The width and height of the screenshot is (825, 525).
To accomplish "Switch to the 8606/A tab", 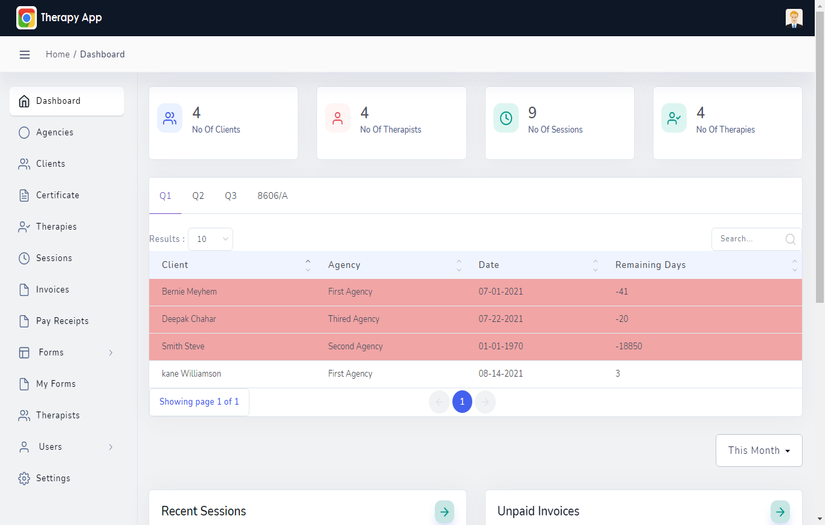I will [273, 196].
